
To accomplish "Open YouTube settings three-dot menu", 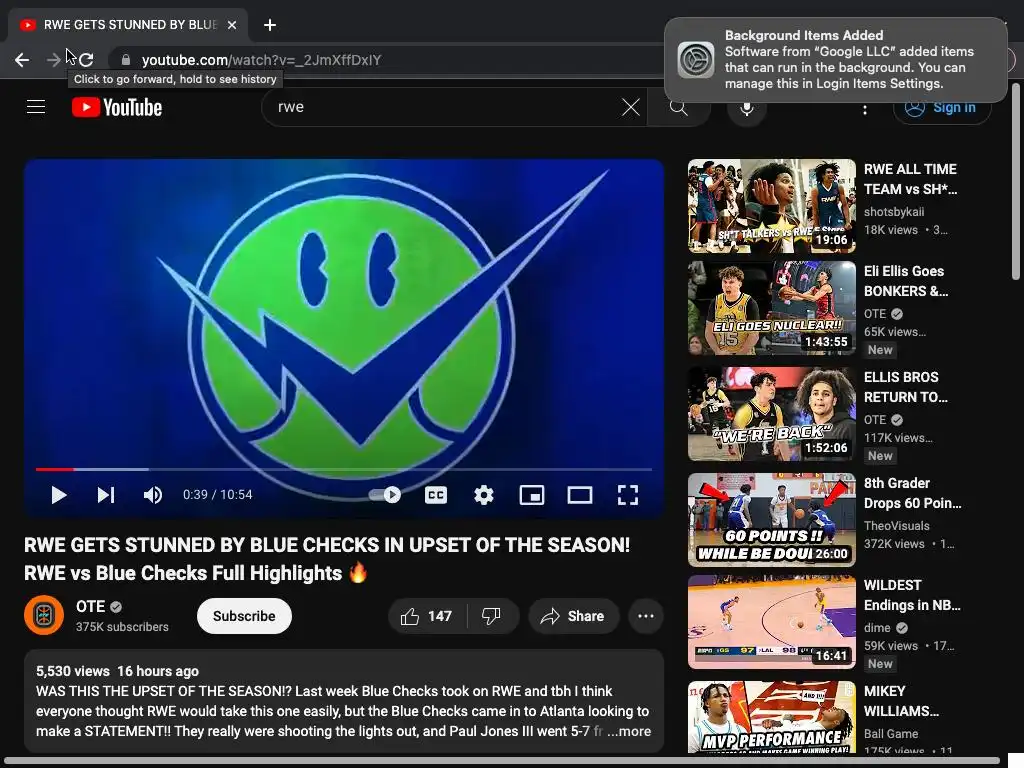I will tap(865, 109).
